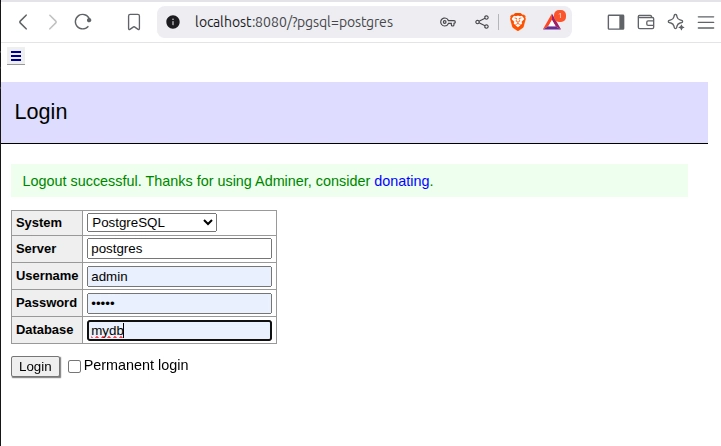Open the Brave Wallet icon
The image size is (721, 446).
(x=646, y=22)
